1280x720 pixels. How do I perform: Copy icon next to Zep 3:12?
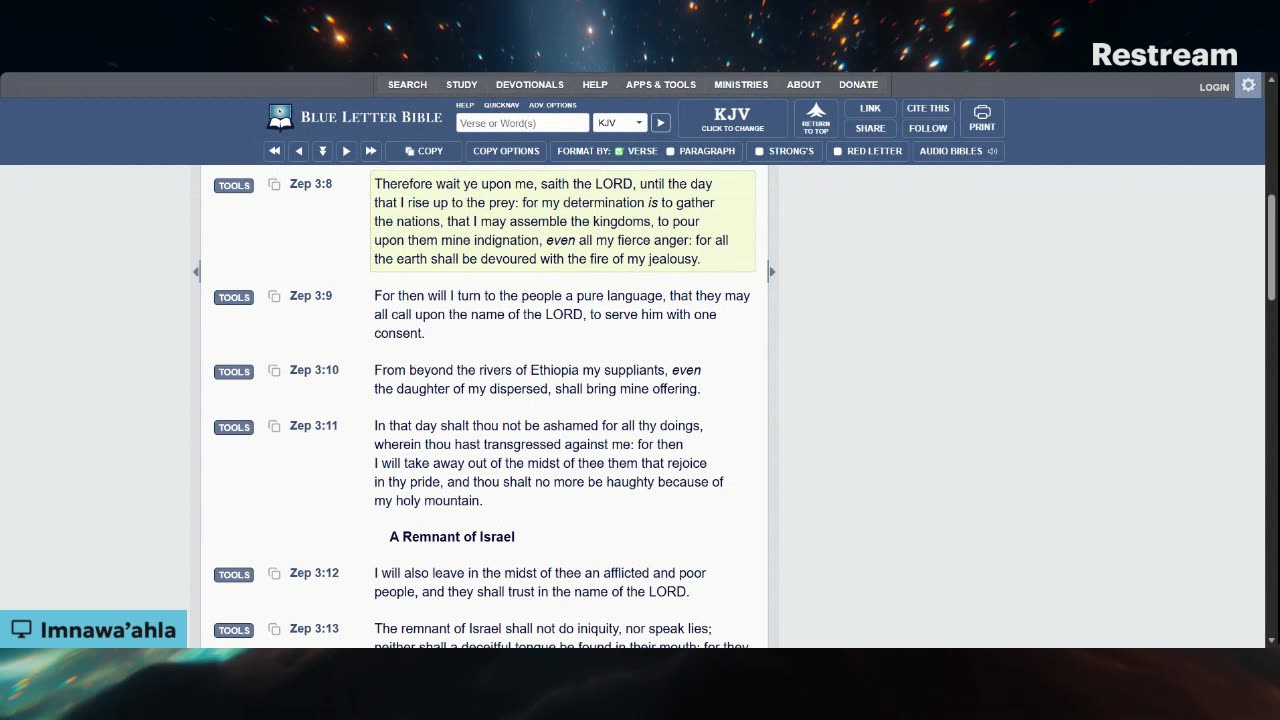tap(274, 574)
